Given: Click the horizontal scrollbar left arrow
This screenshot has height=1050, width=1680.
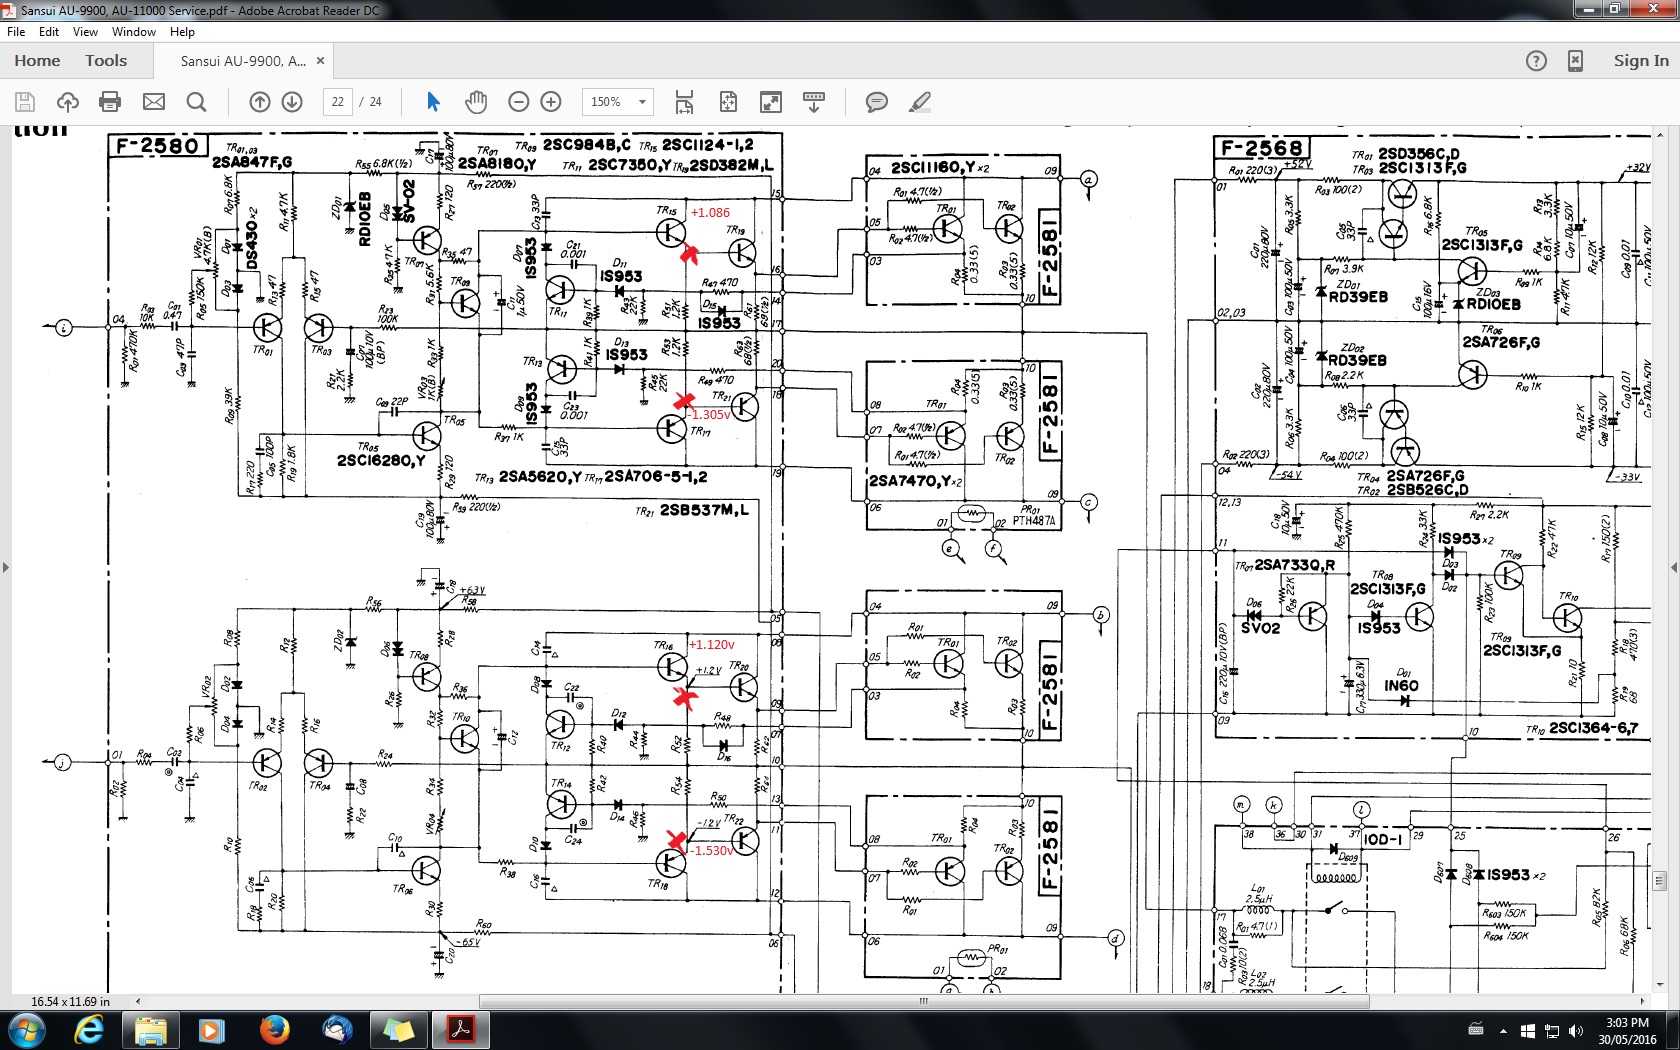Looking at the screenshot, I should pyautogui.click(x=138, y=1001).
